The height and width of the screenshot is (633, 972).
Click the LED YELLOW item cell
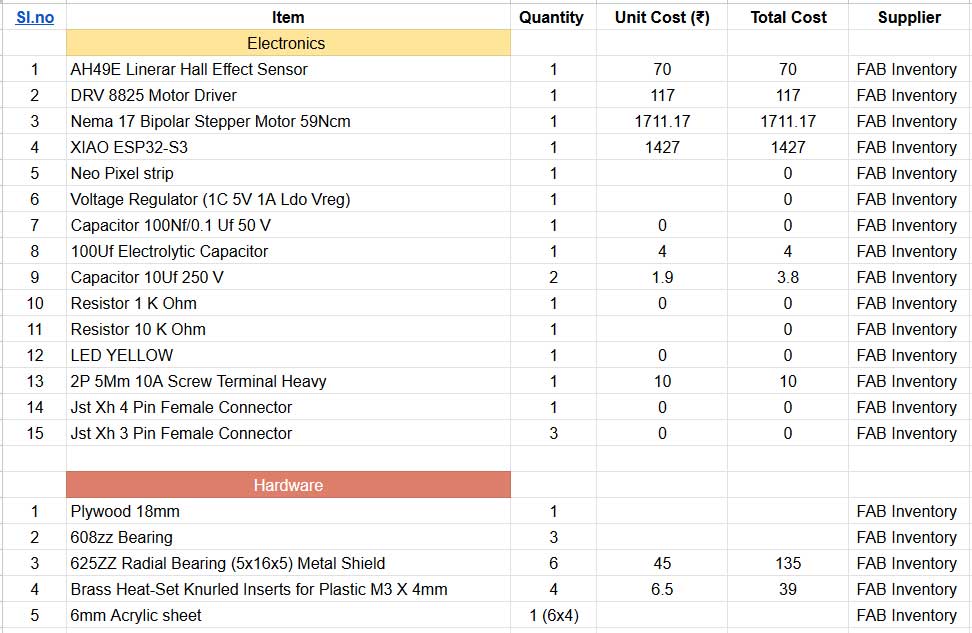click(x=122, y=355)
